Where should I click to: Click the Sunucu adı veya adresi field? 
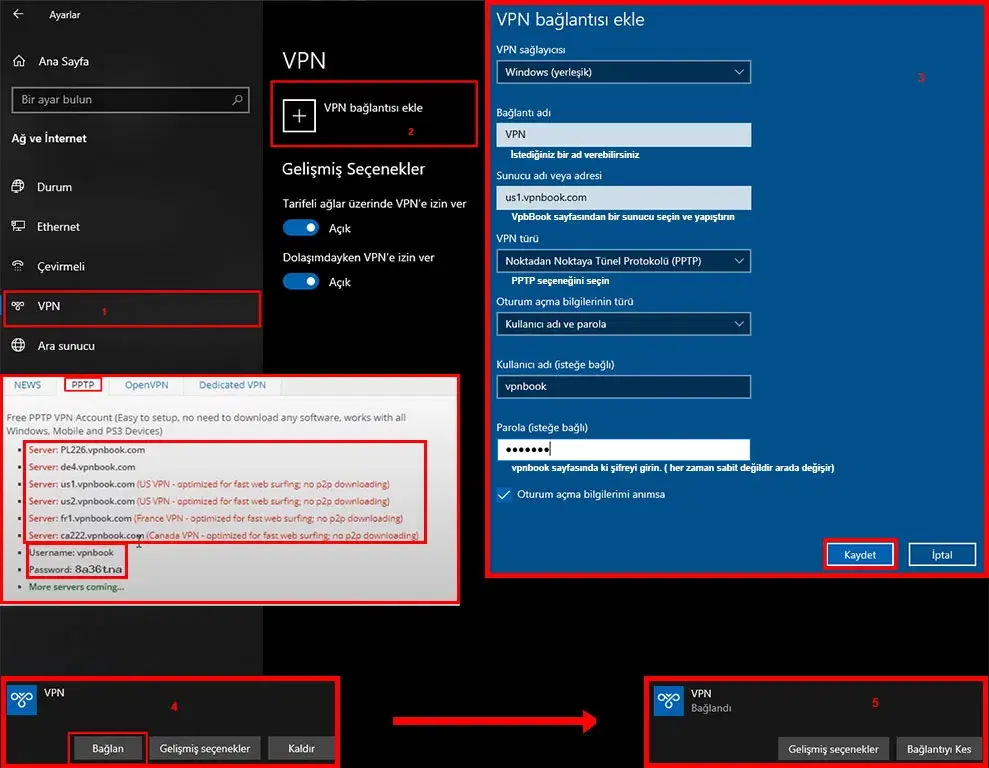623,197
